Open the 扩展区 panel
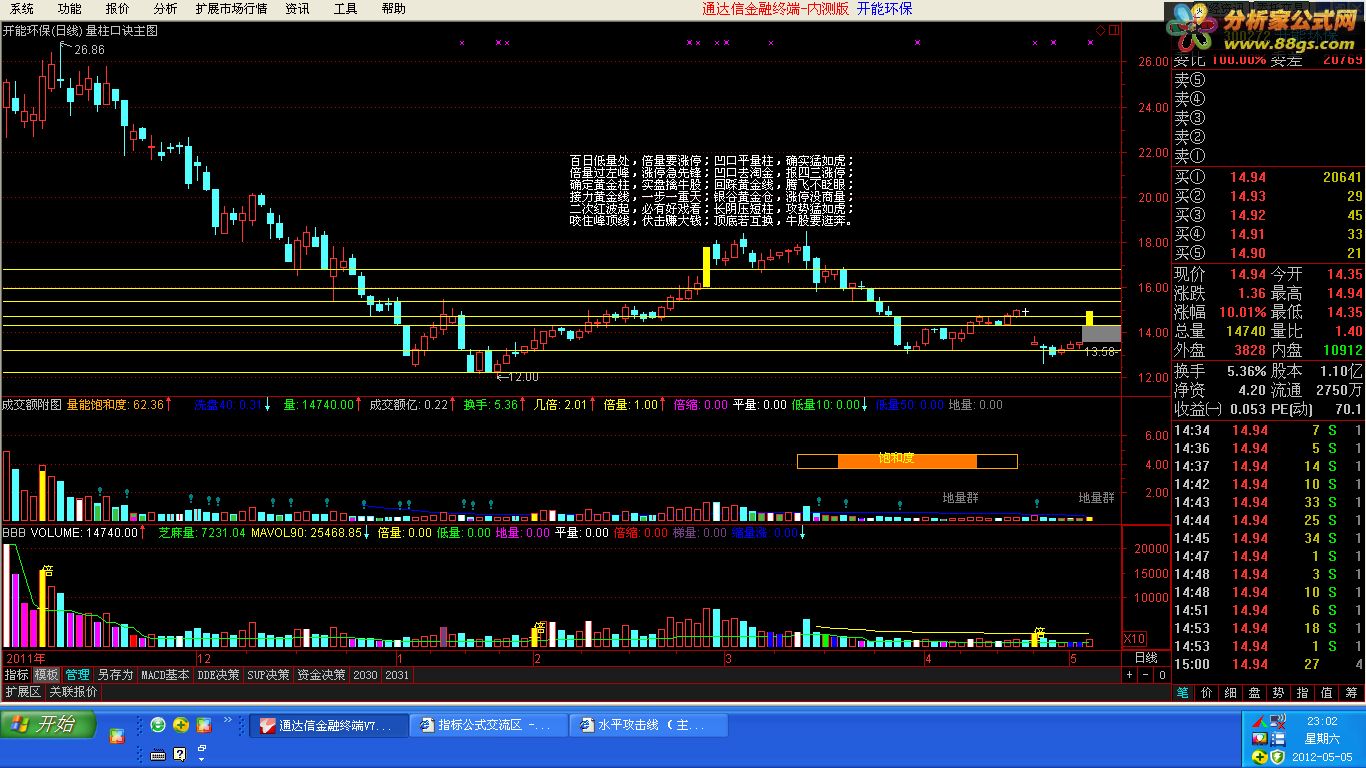The image size is (1366, 768). point(22,691)
